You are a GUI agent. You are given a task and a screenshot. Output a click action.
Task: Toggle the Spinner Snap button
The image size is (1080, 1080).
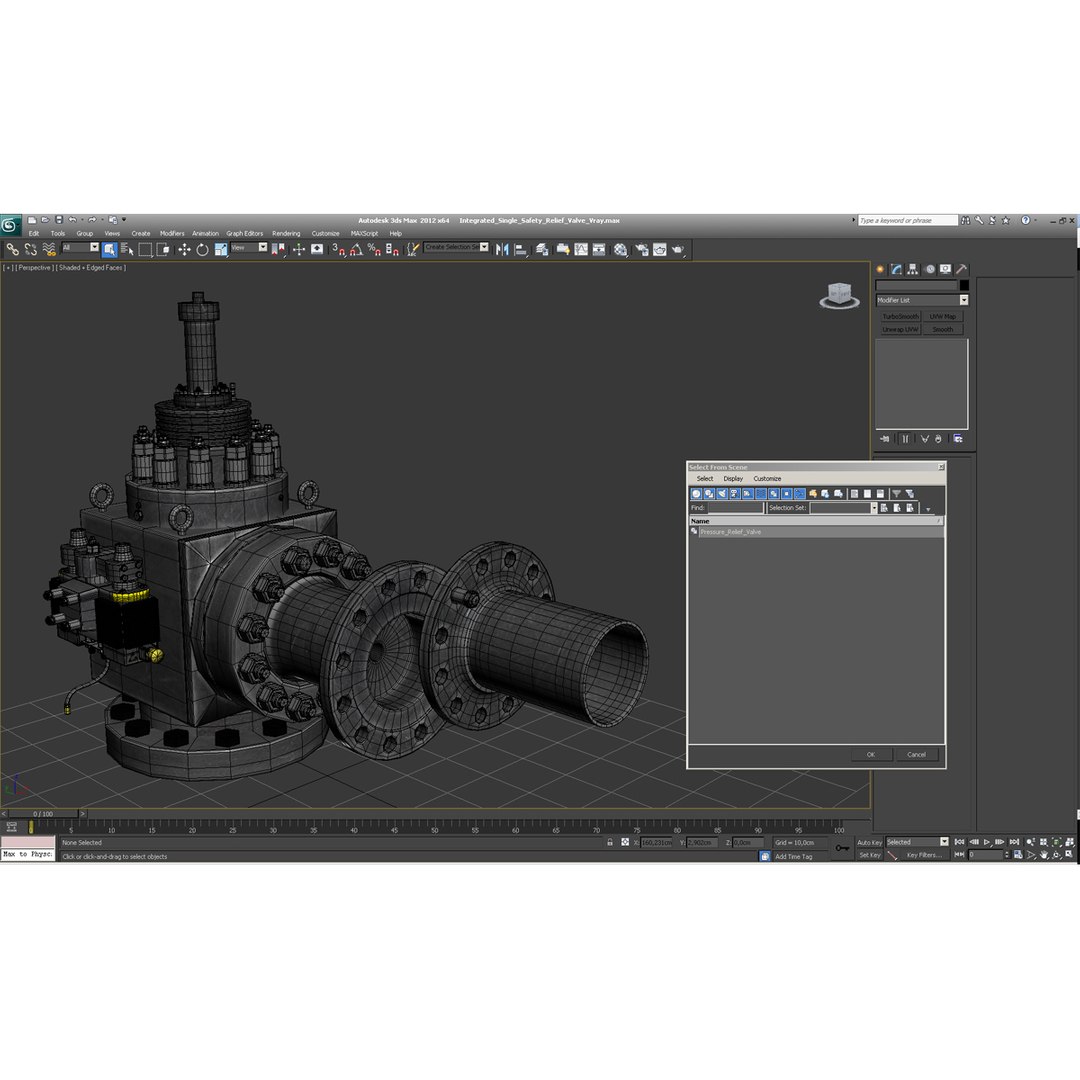pyautogui.click(x=392, y=249)
